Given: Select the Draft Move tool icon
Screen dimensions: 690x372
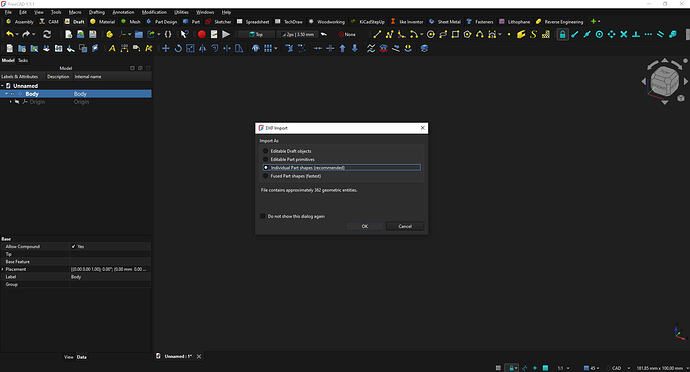Looking at the screenshot, I should point(165,48).
